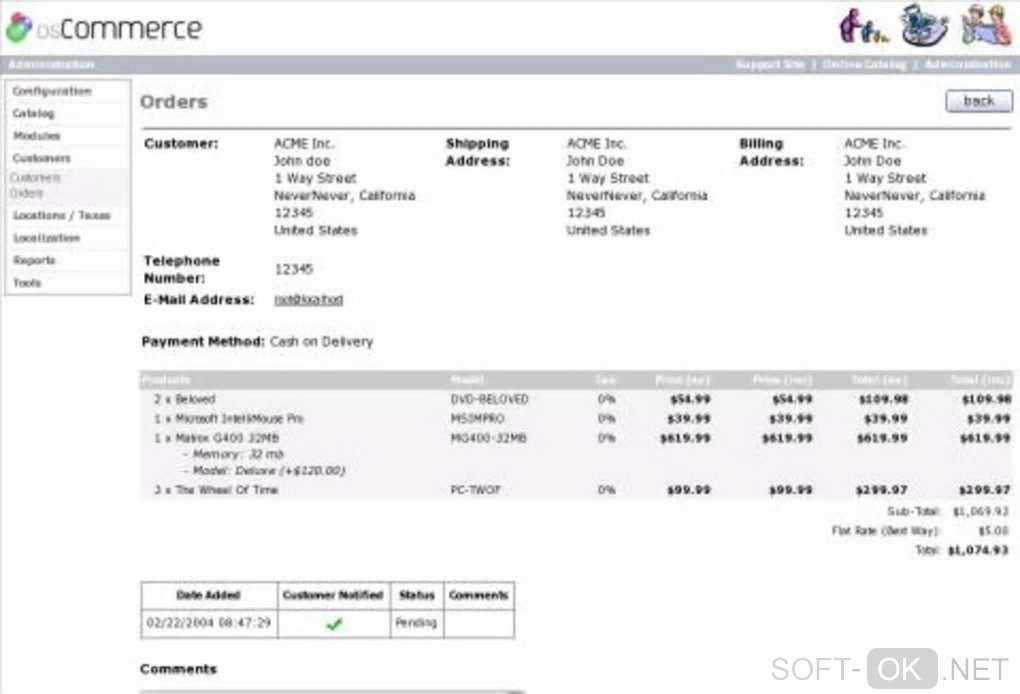Select 'The Wheel Of Time' product row
This screenshot has width=1020, height=694.
(x=576, y=490)
